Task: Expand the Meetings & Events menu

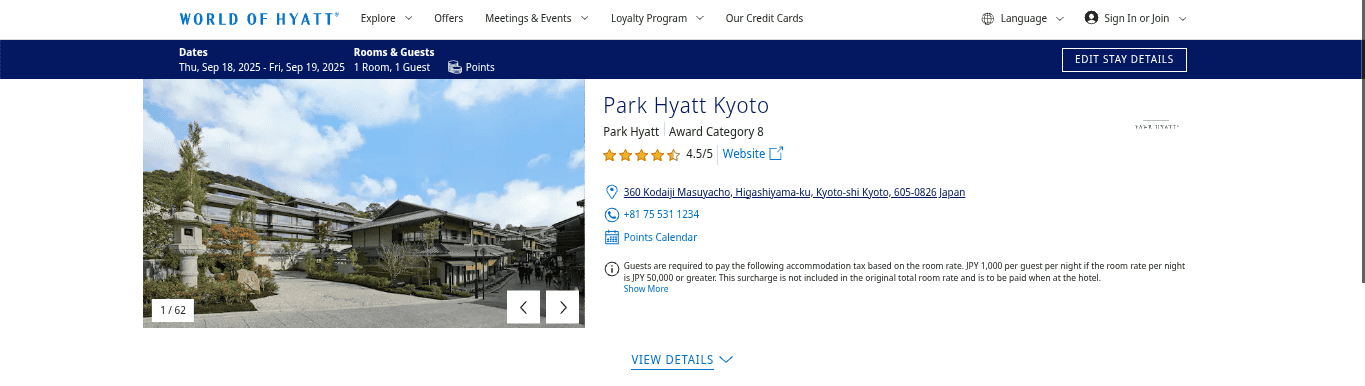Action: pos(537,18)
